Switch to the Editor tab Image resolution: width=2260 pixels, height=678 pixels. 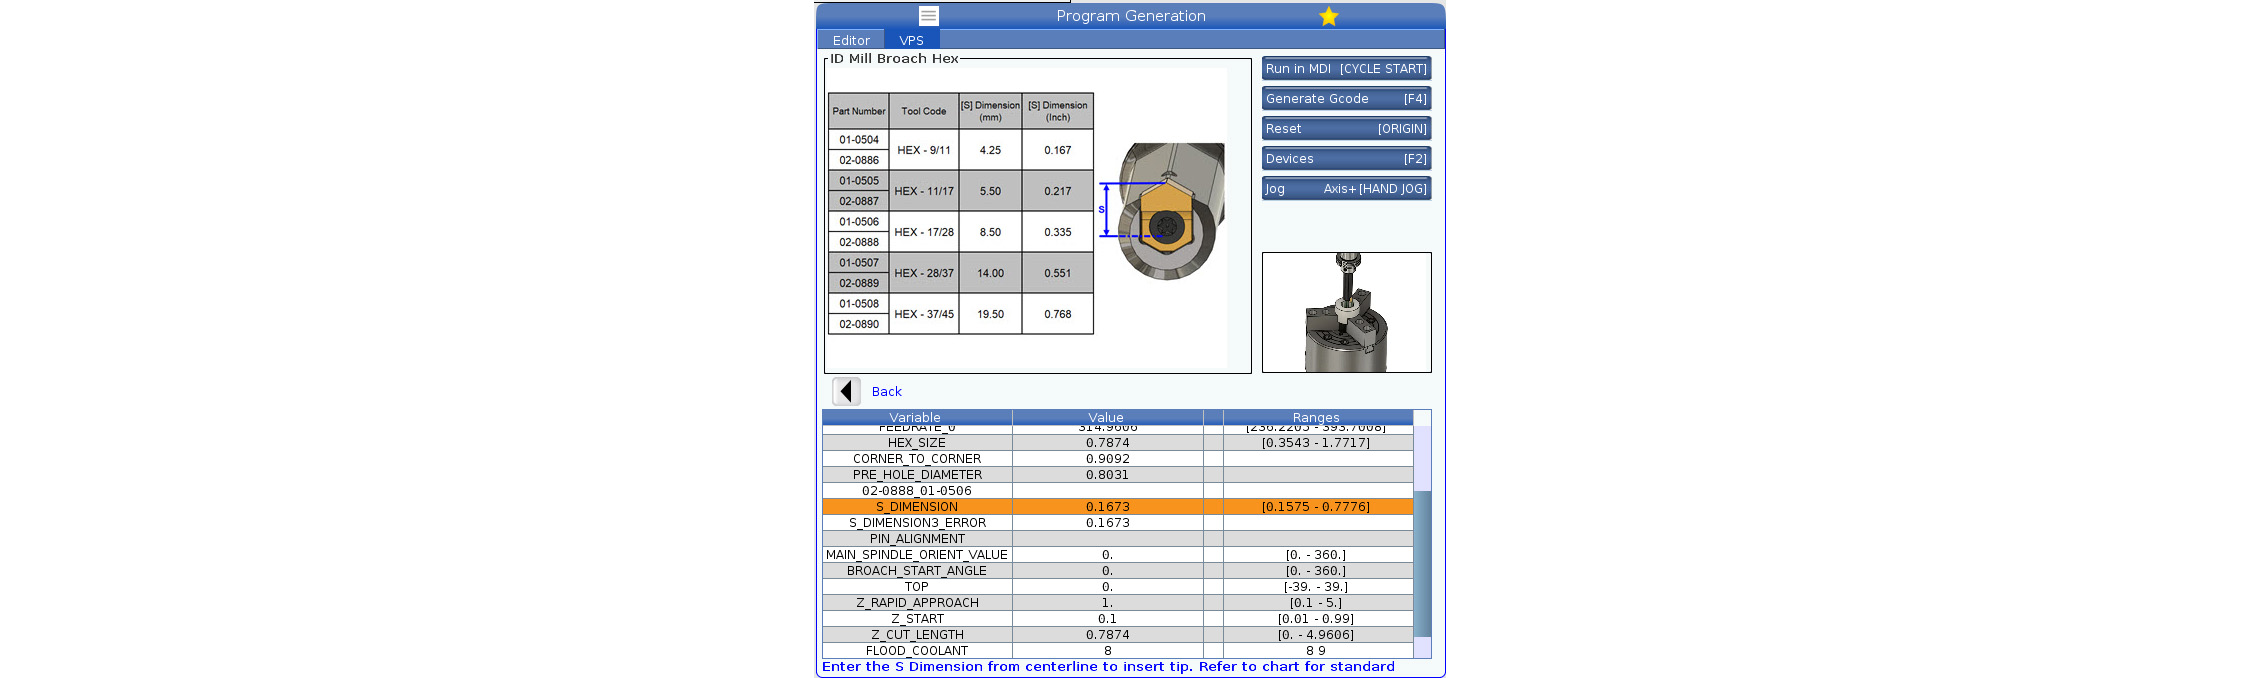[x=851, y=40]
